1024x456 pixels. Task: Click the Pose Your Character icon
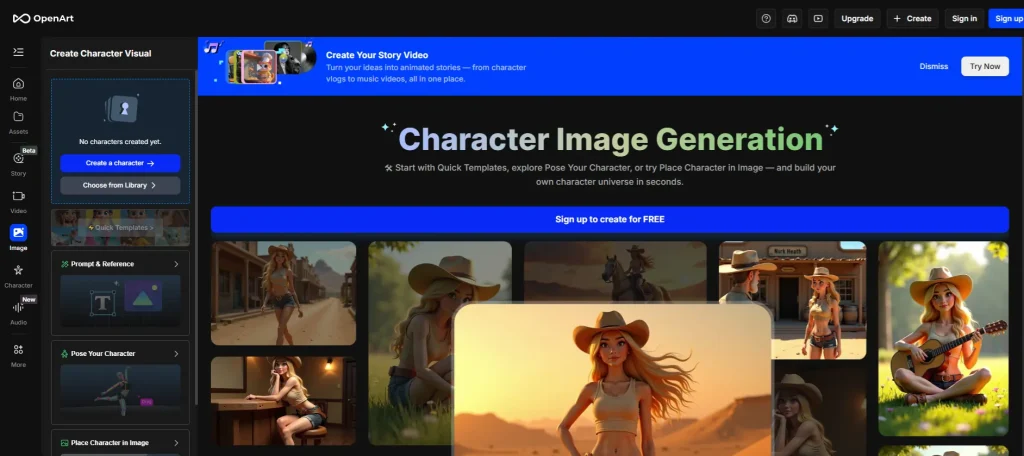coord(64,353)
